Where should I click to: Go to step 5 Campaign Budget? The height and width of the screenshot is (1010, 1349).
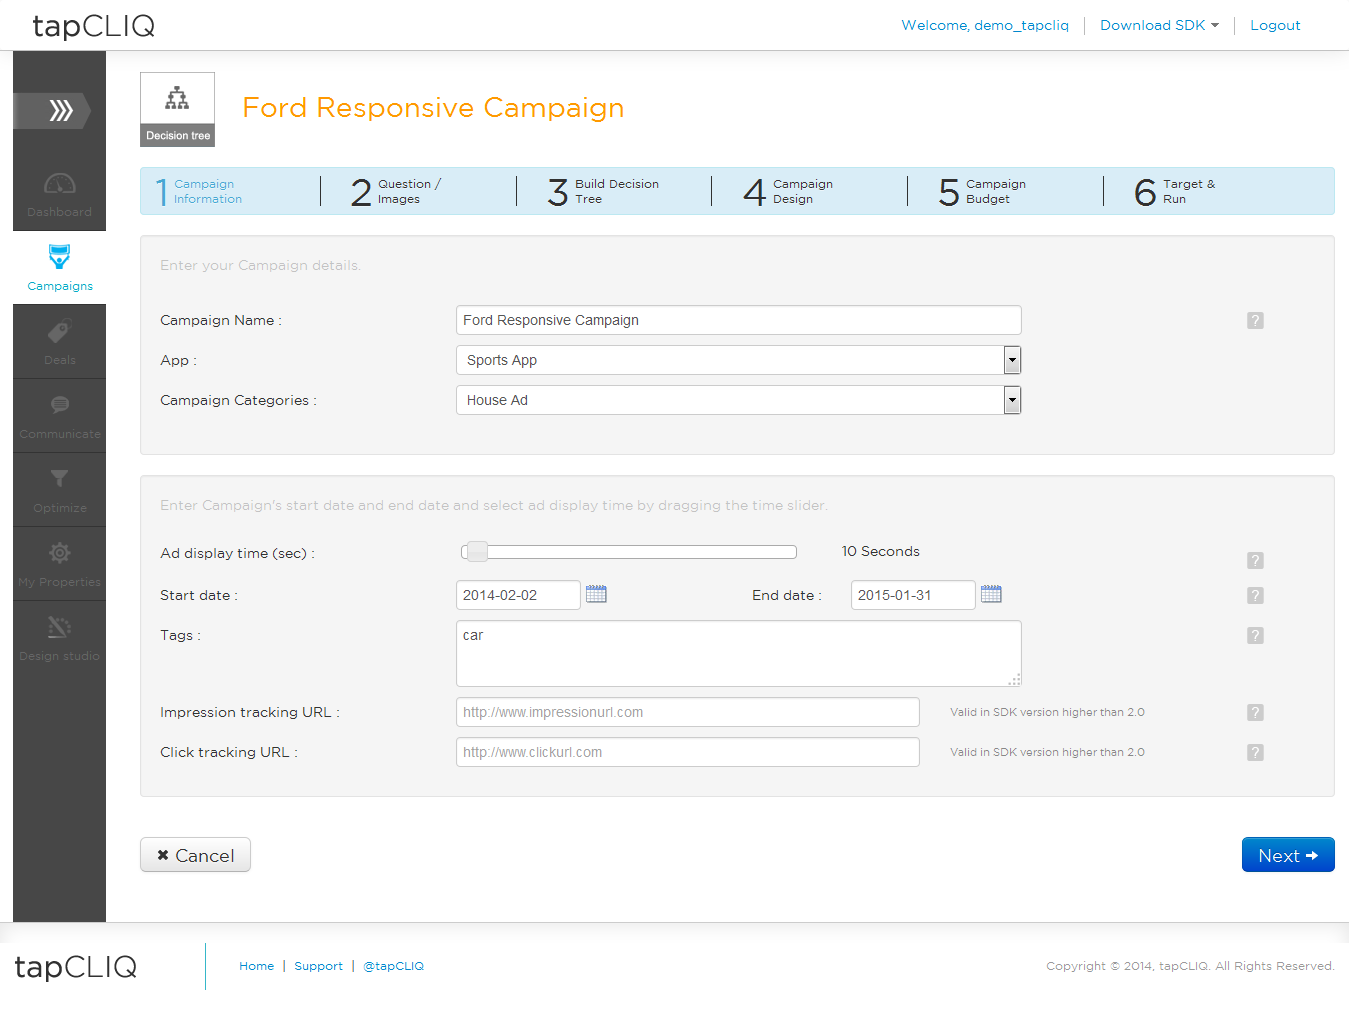pos(982,191)
